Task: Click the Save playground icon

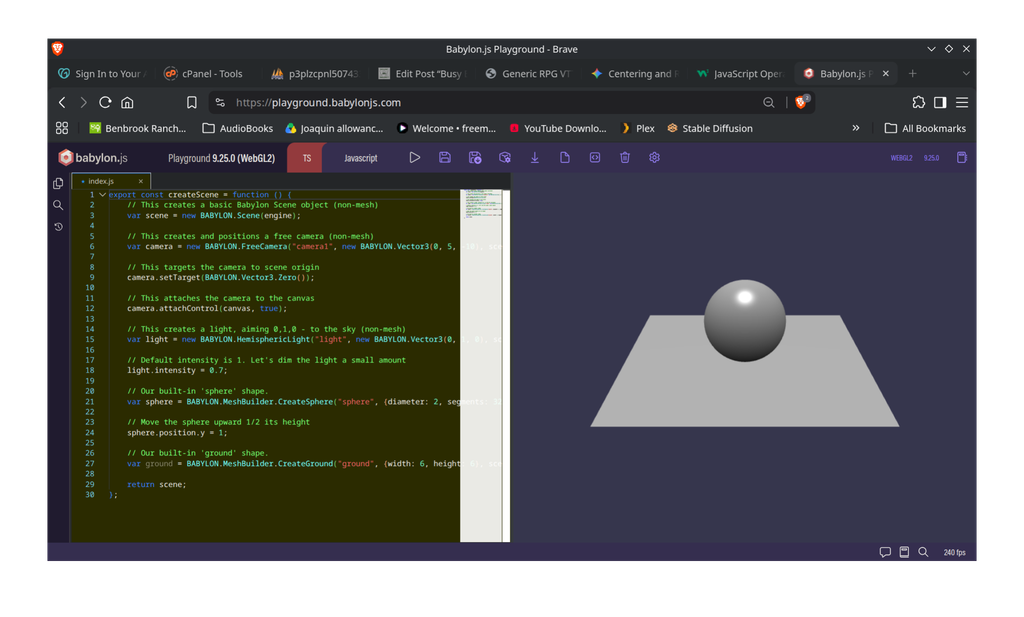Action: (445, 157)
